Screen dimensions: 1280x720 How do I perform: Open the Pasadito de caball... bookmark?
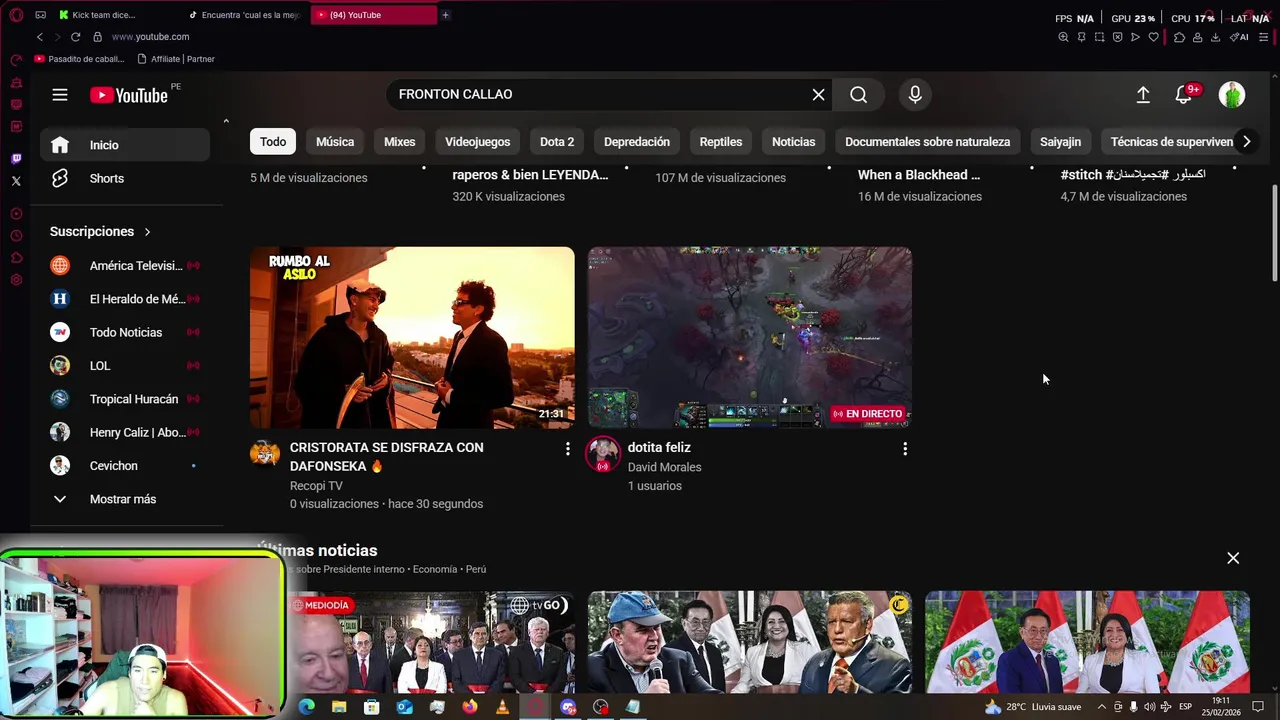click(79, 59)
